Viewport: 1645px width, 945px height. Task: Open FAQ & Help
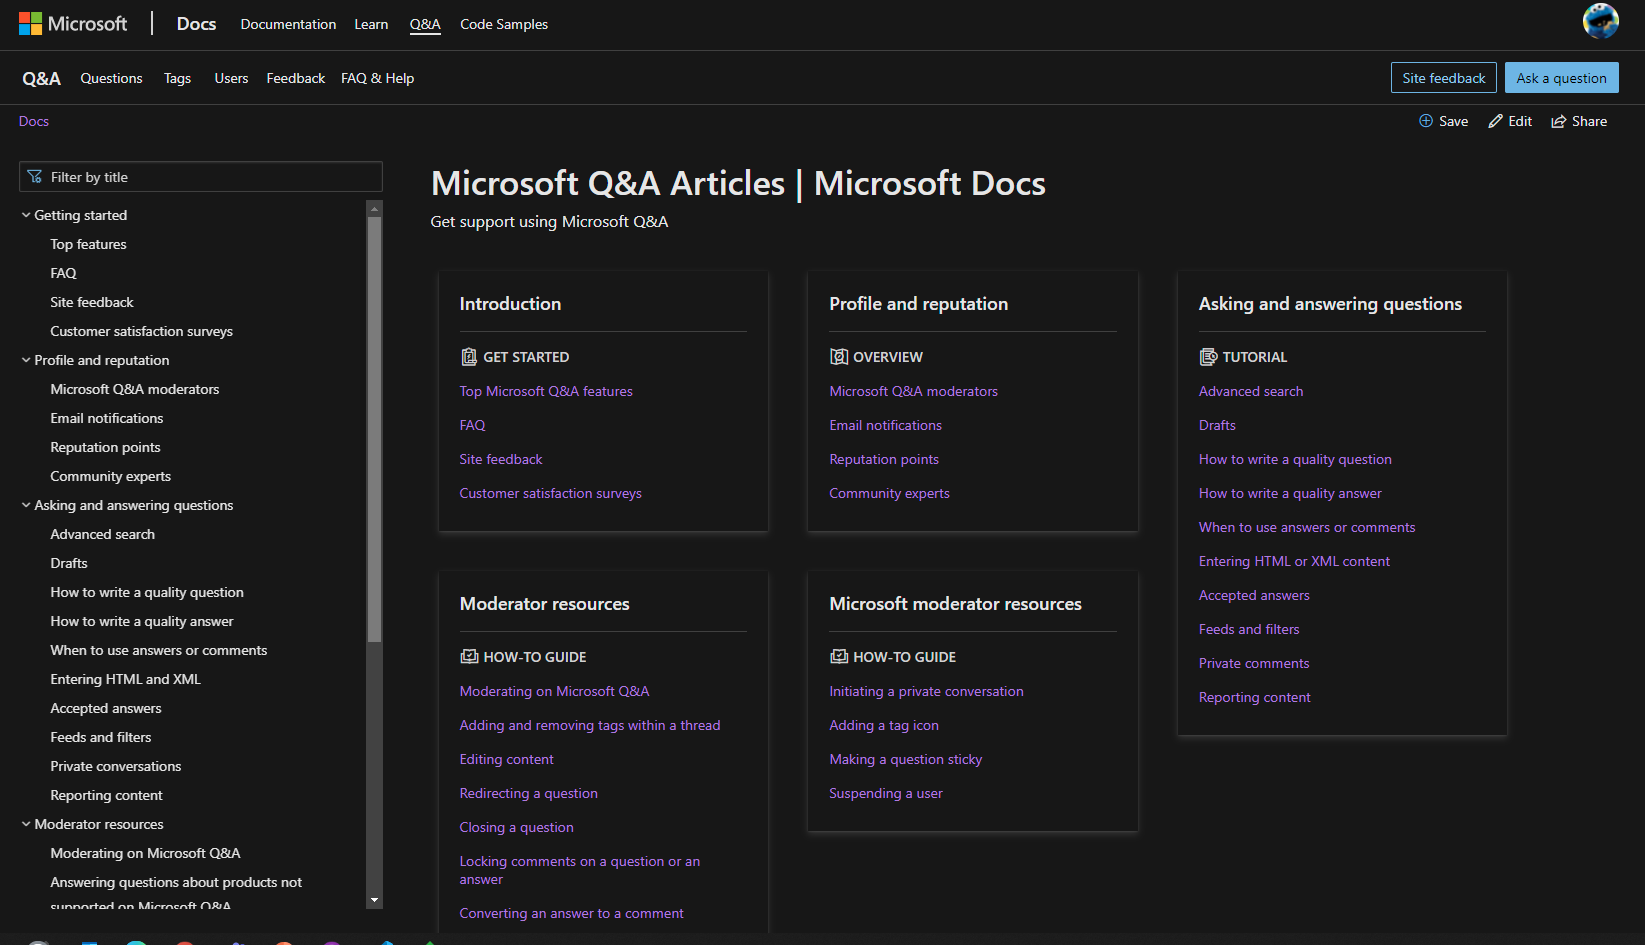377,78
